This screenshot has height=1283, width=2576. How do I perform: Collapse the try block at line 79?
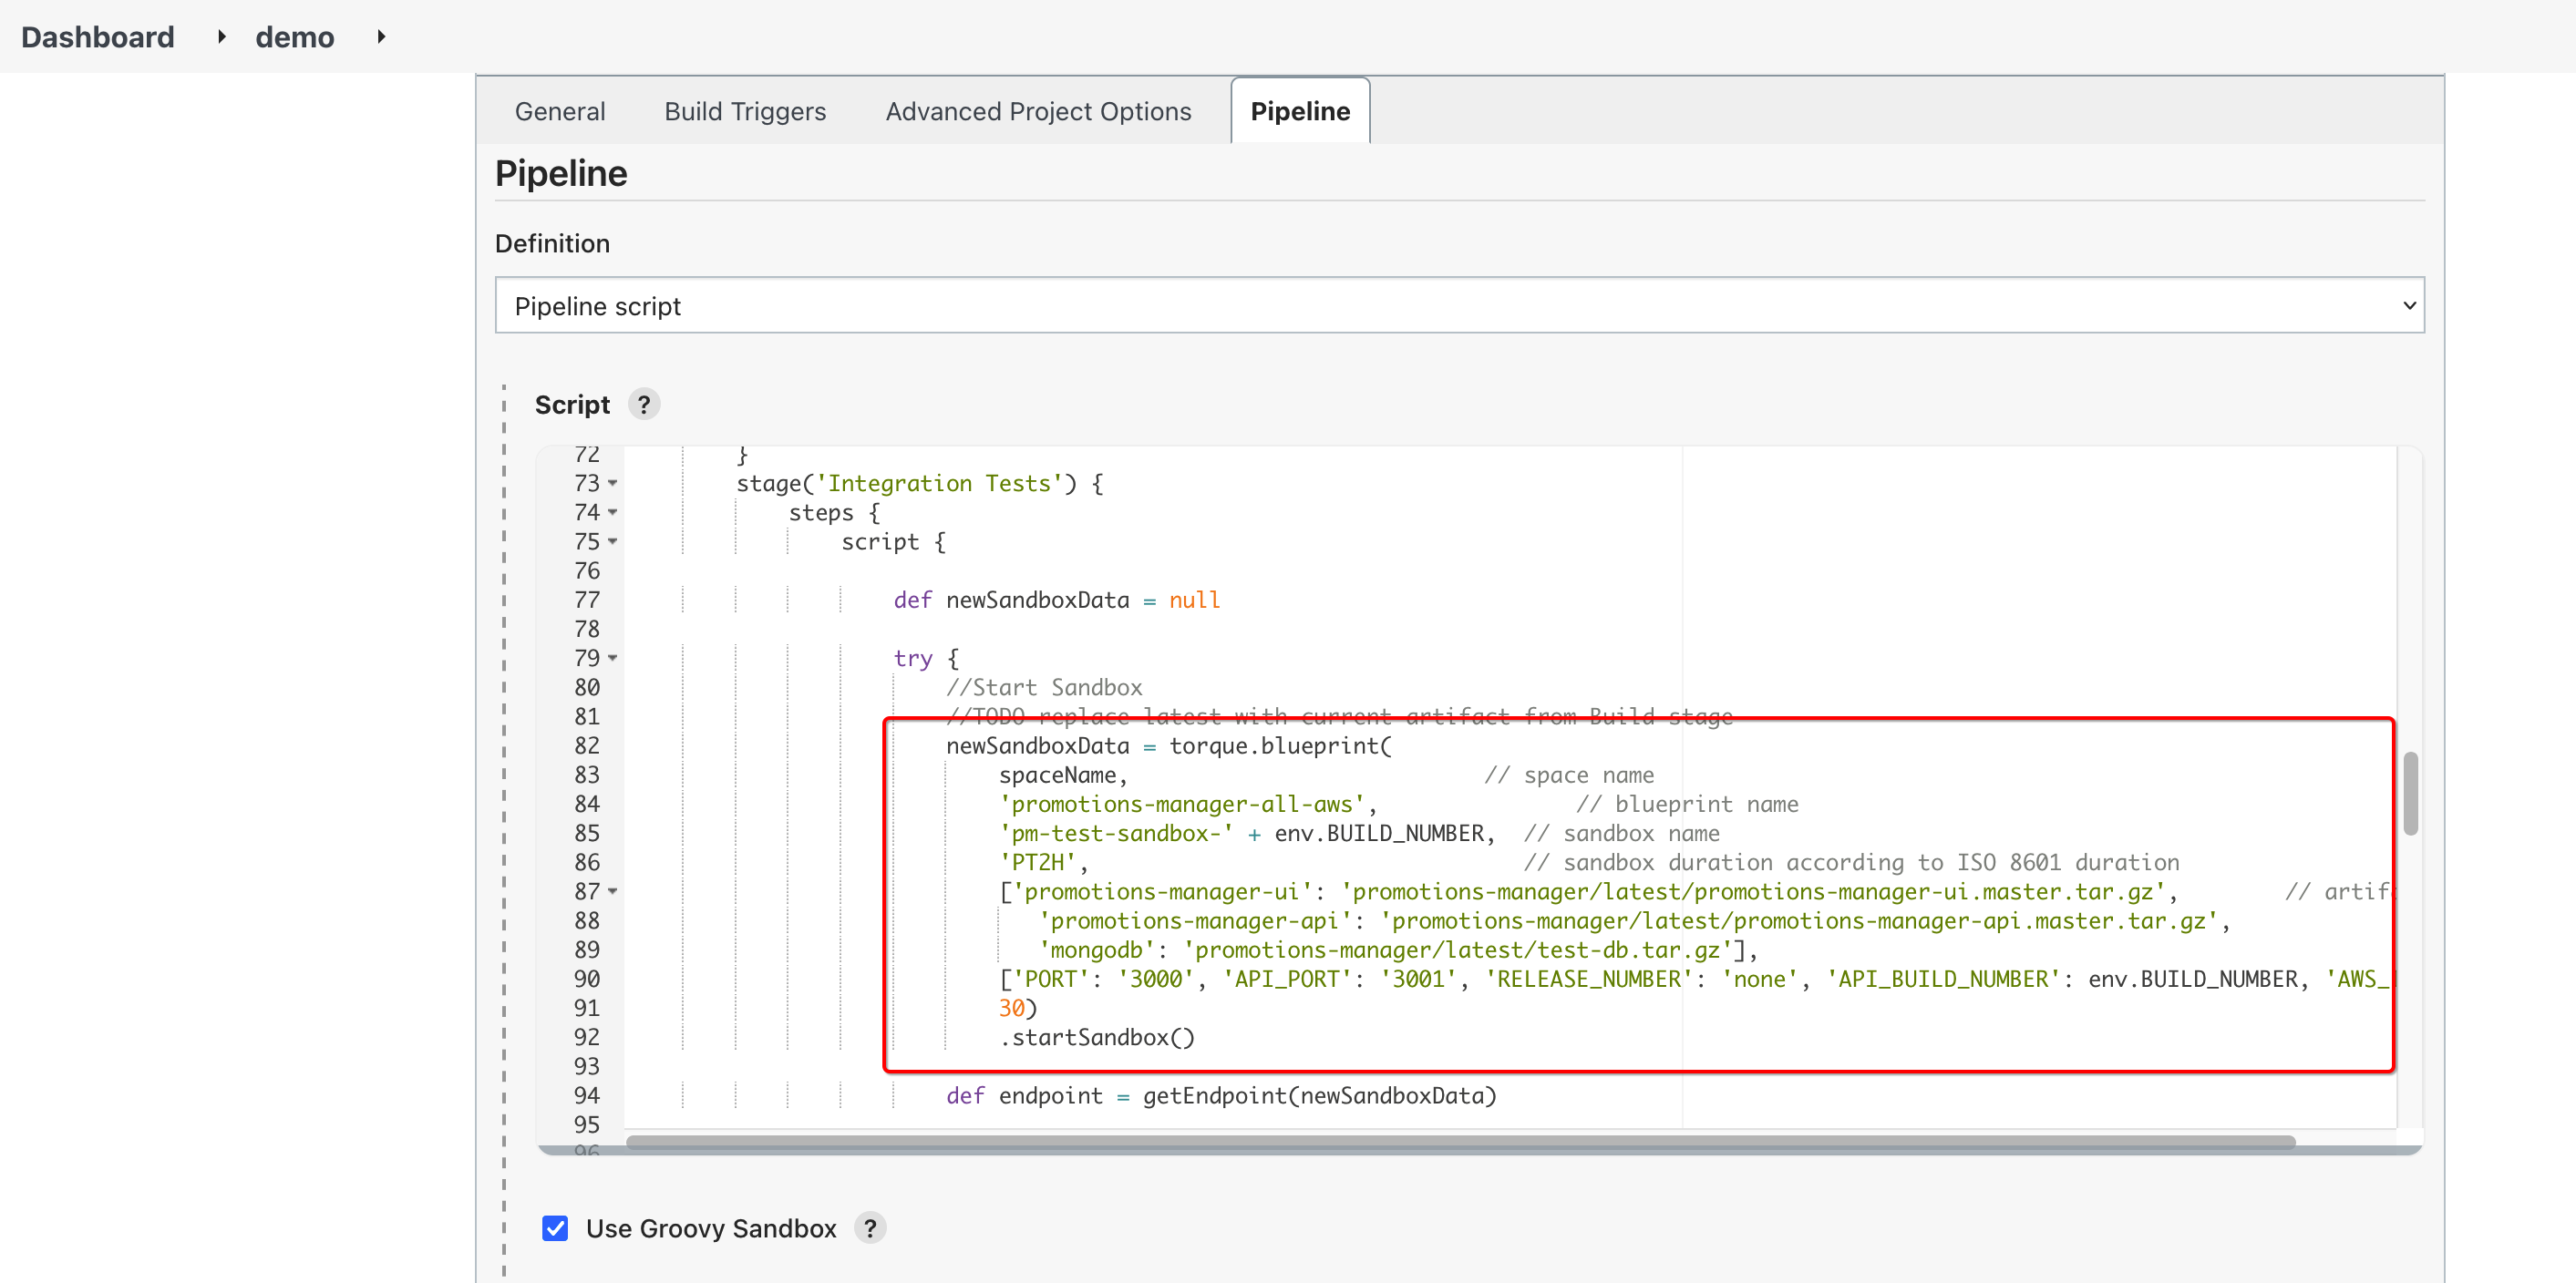[613, 658]
